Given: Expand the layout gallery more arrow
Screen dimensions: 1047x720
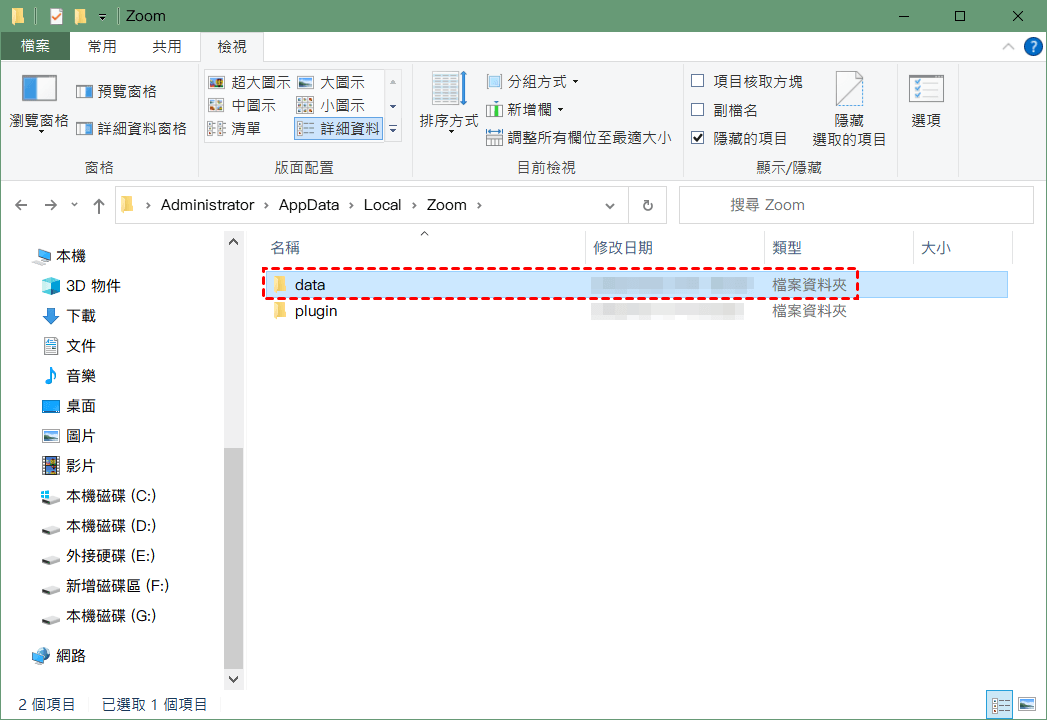Looking at the screenshot, I should coord(393,129).
